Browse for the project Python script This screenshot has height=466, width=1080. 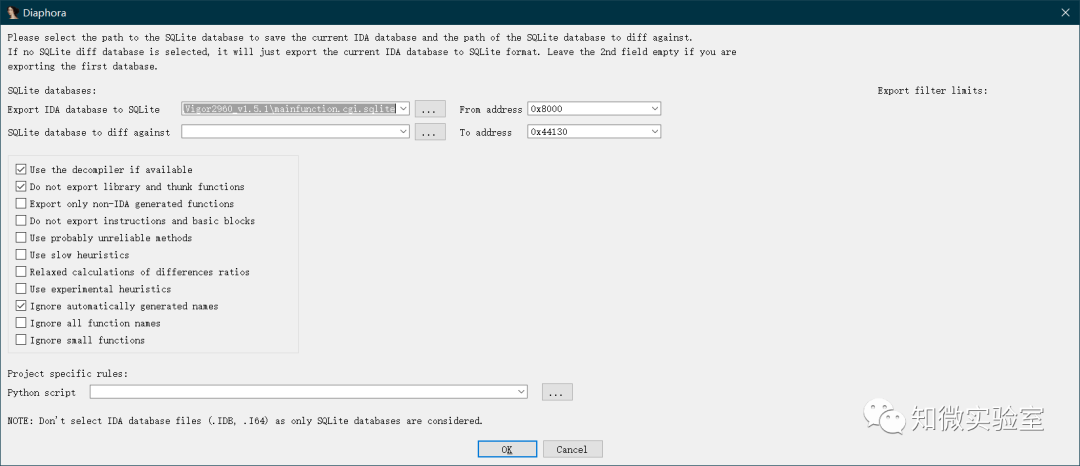[557, 392]
